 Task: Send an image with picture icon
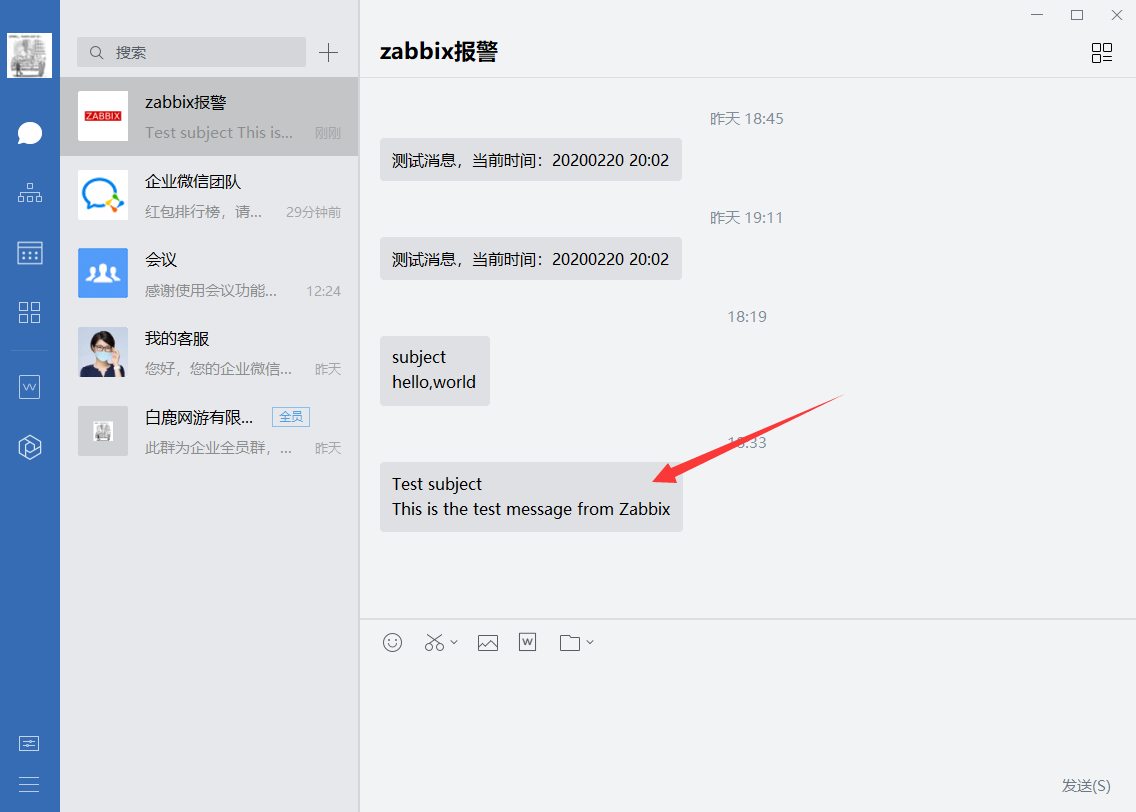[x=488, y=643]
